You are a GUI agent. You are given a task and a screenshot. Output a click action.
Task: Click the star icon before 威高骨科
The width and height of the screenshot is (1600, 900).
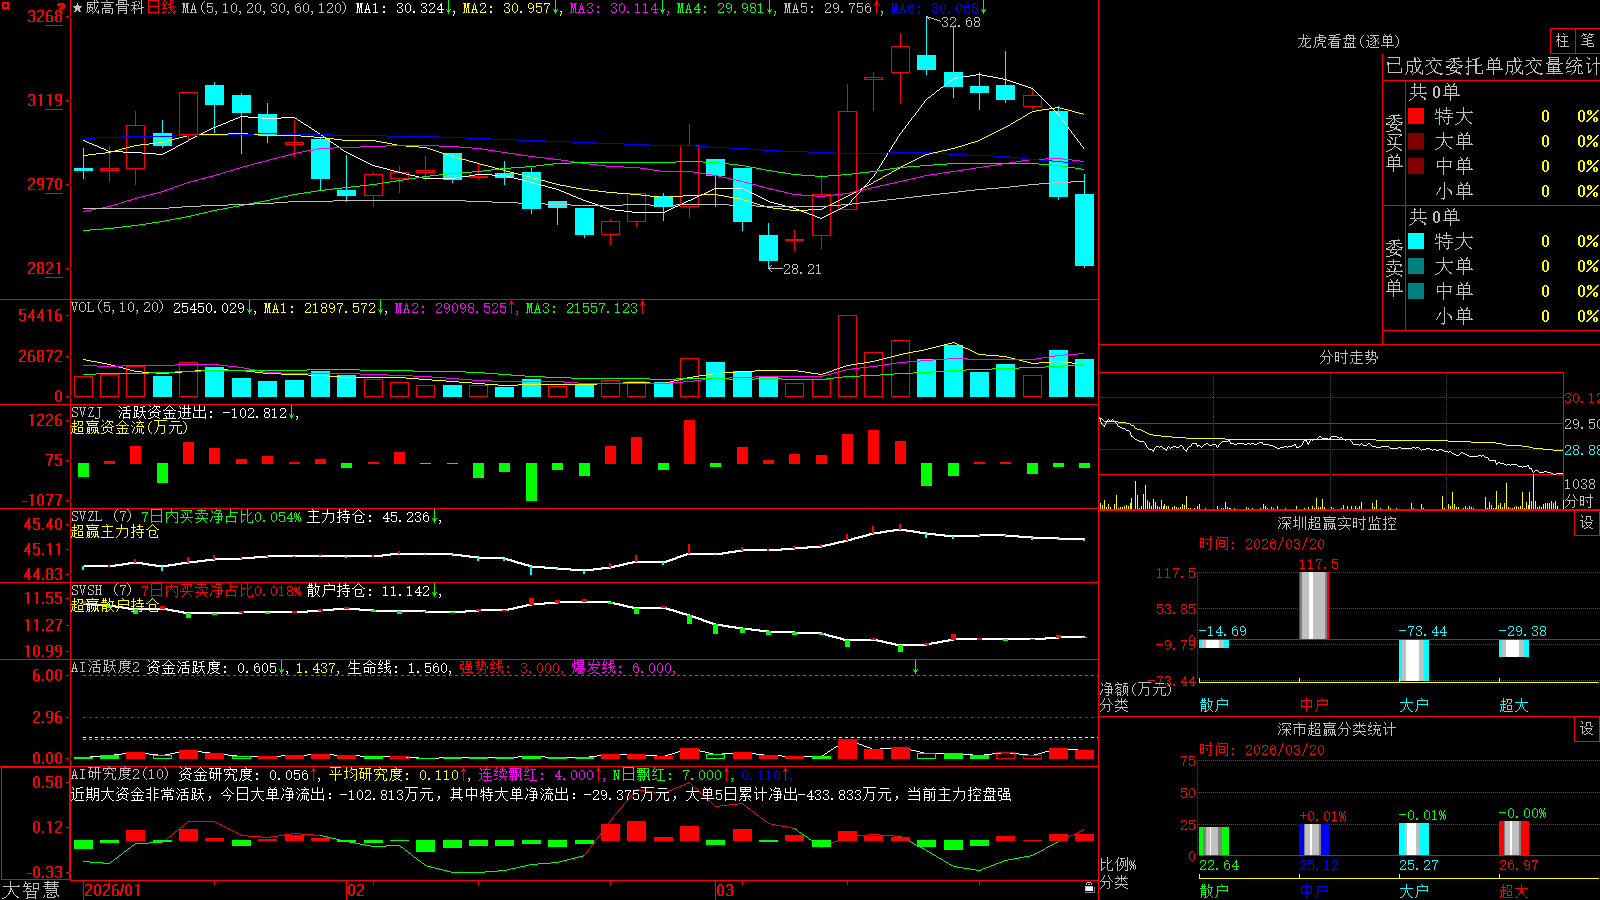coord(78,8)
